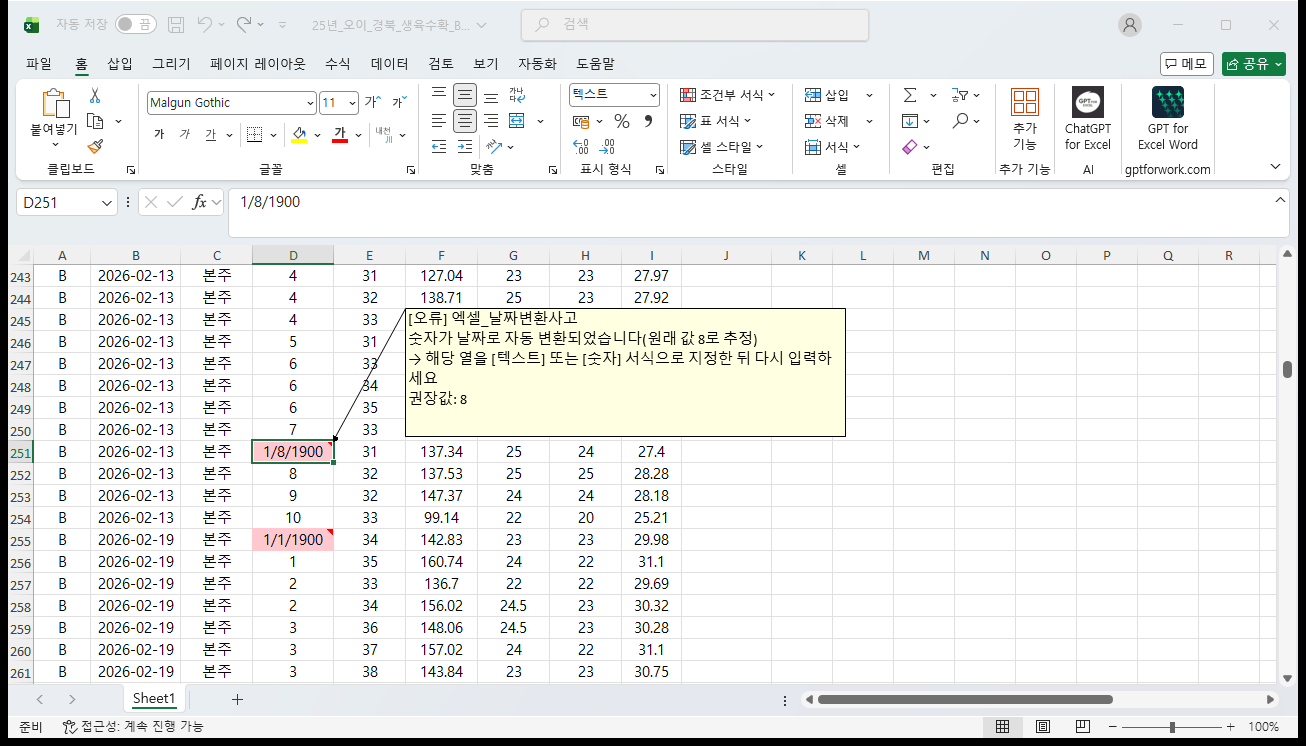Expand the formula bar with its chevron
Viewport: 1306px width, 746px height.
click(x=1281, y=199)
